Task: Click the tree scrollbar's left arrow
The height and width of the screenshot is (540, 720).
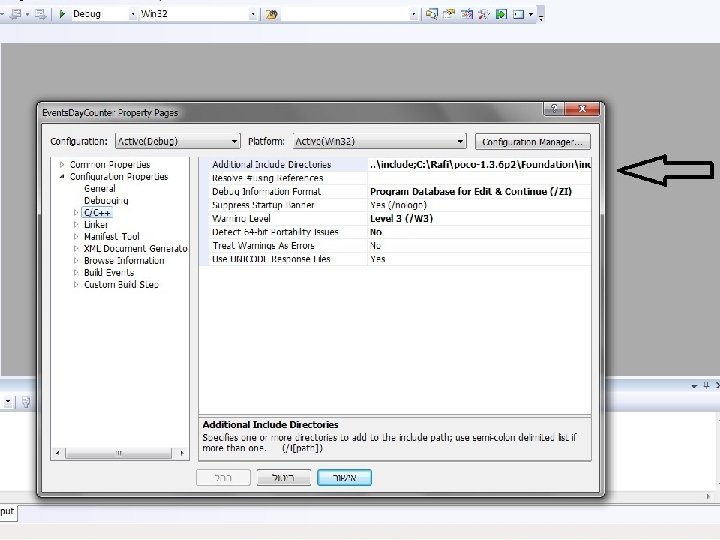Action: coord(57,453)
